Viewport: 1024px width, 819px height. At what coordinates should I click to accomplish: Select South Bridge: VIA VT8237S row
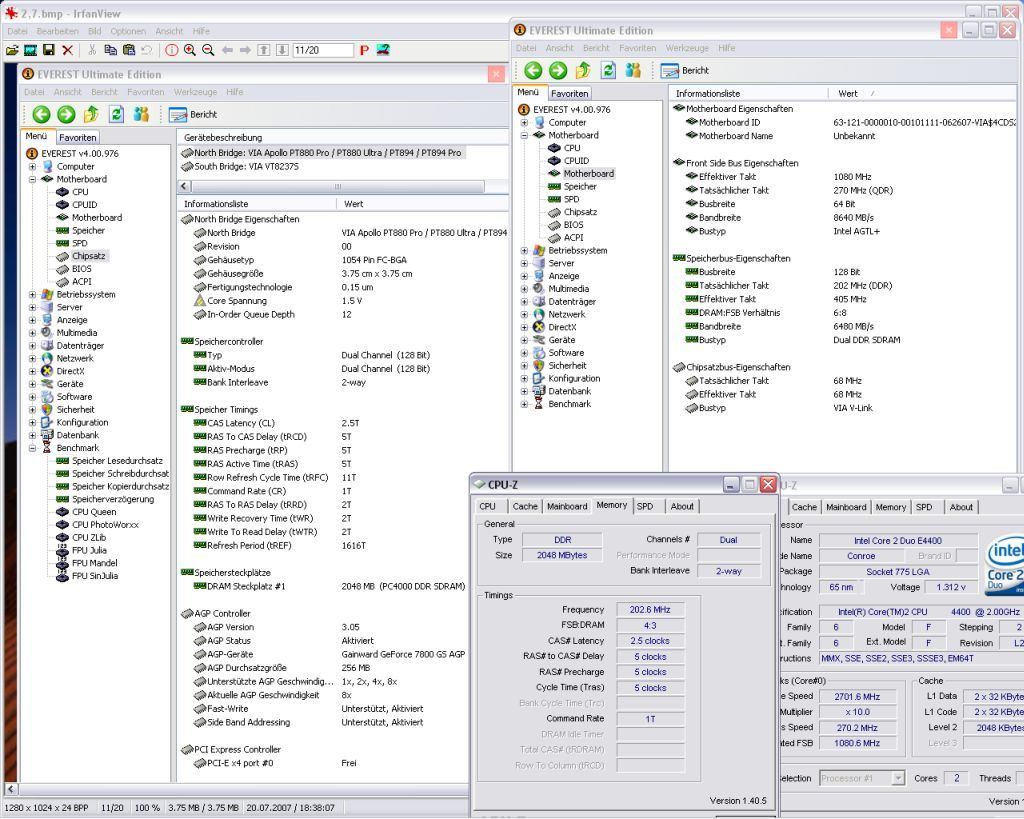[x=240, y=167]
